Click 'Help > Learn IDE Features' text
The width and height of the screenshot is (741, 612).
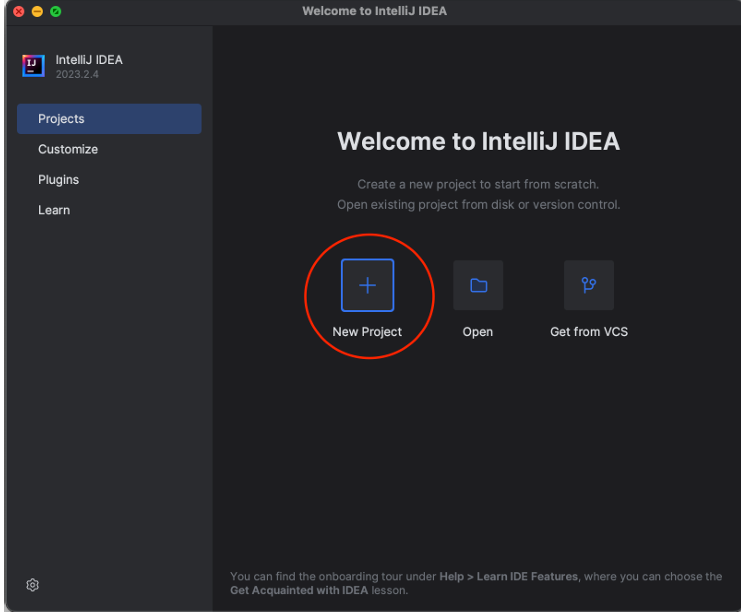click(508, 577)
